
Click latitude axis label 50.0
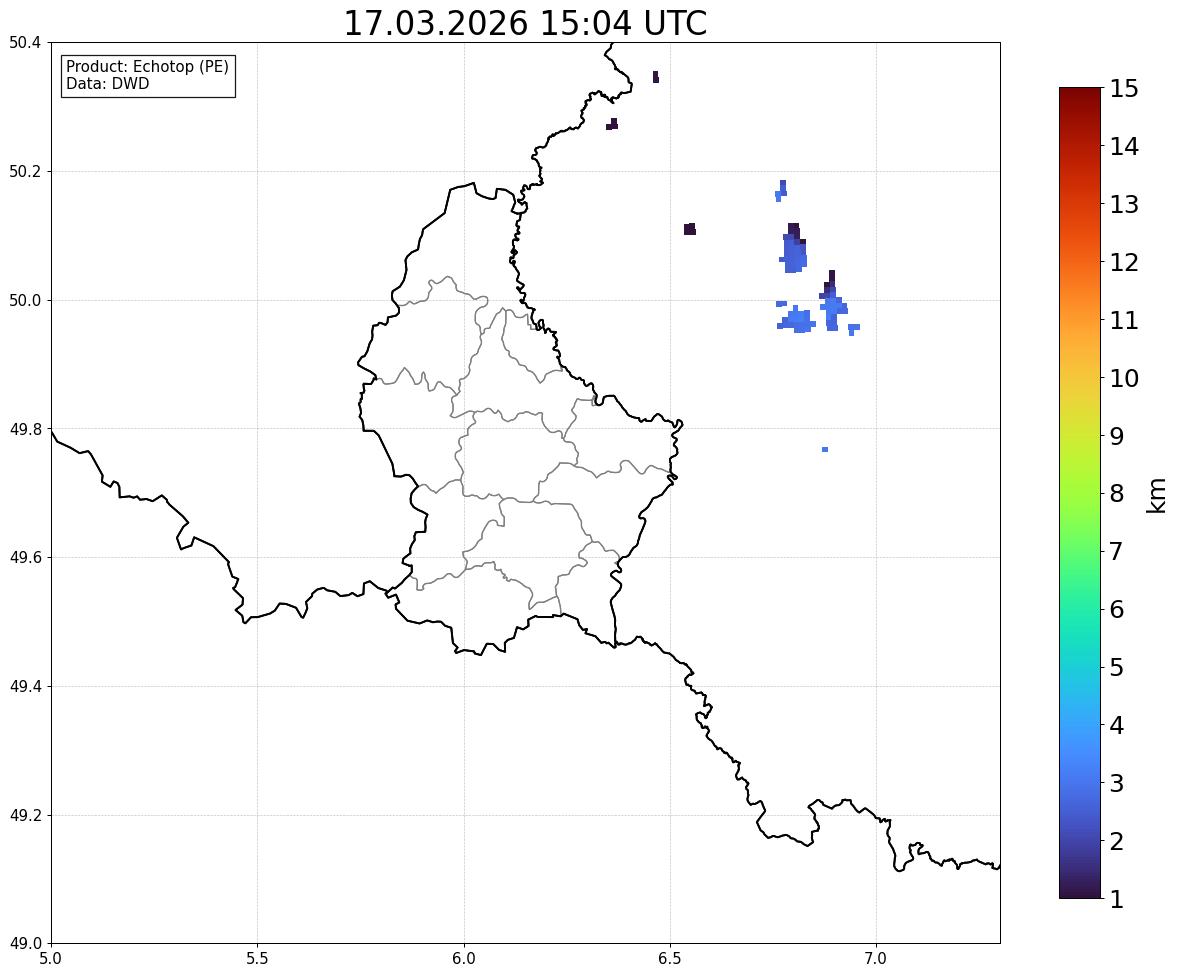click(x=24, y=301)
